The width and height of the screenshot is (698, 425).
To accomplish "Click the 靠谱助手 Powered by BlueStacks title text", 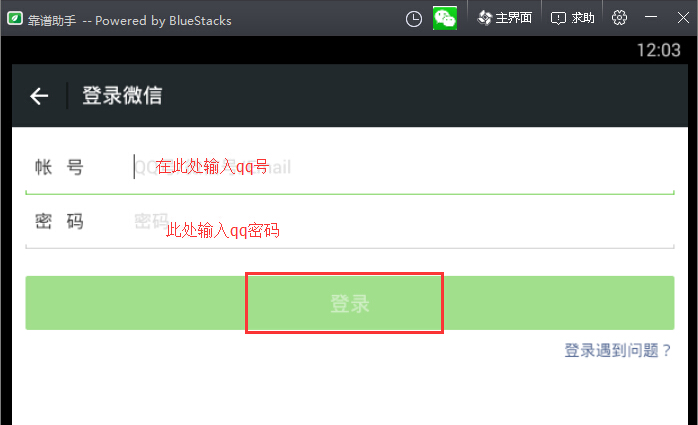I will click(130, 20).
